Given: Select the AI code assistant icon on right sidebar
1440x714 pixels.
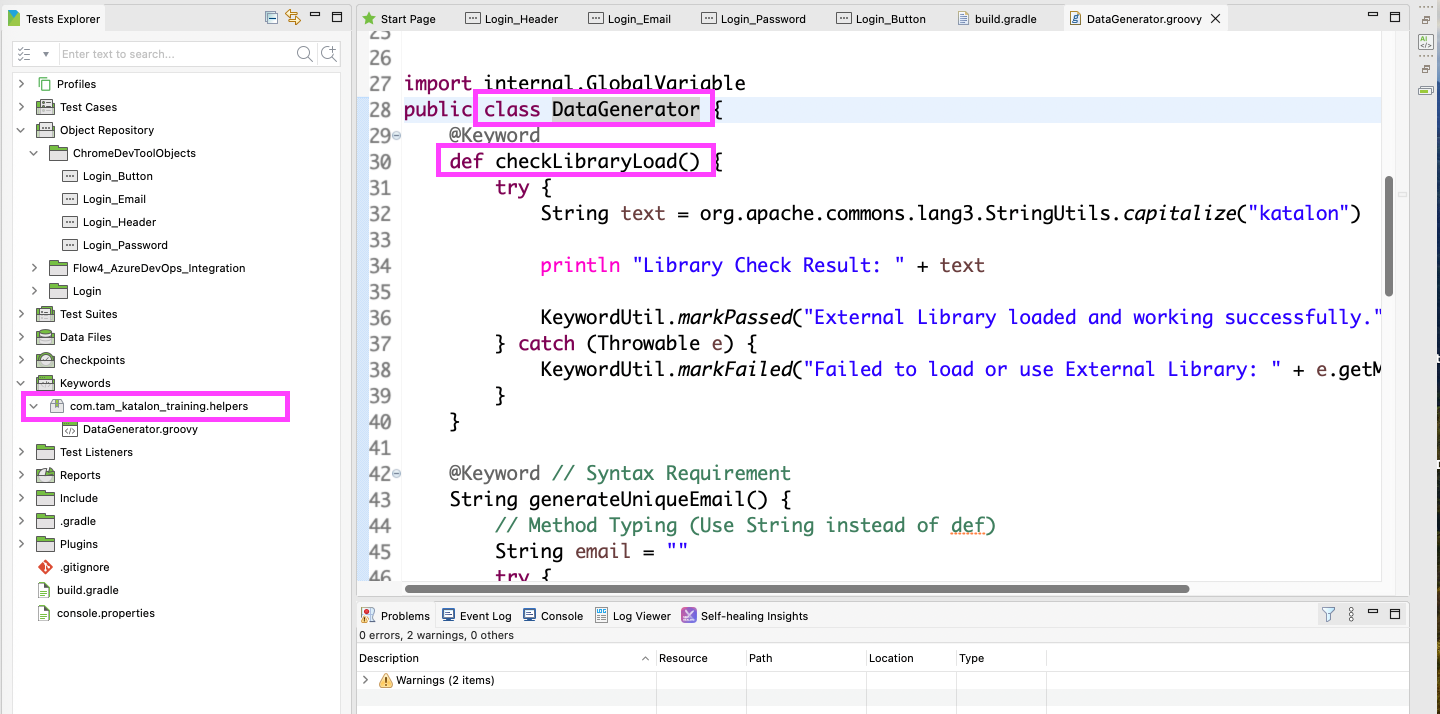Looking at the screenshot, I should 1425,41.
